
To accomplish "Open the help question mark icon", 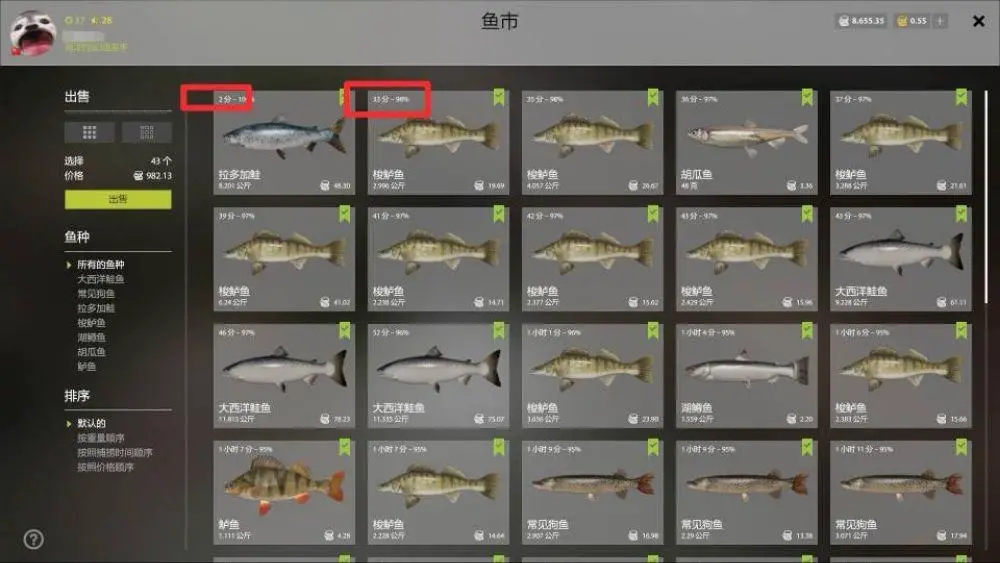I will 34,539.
